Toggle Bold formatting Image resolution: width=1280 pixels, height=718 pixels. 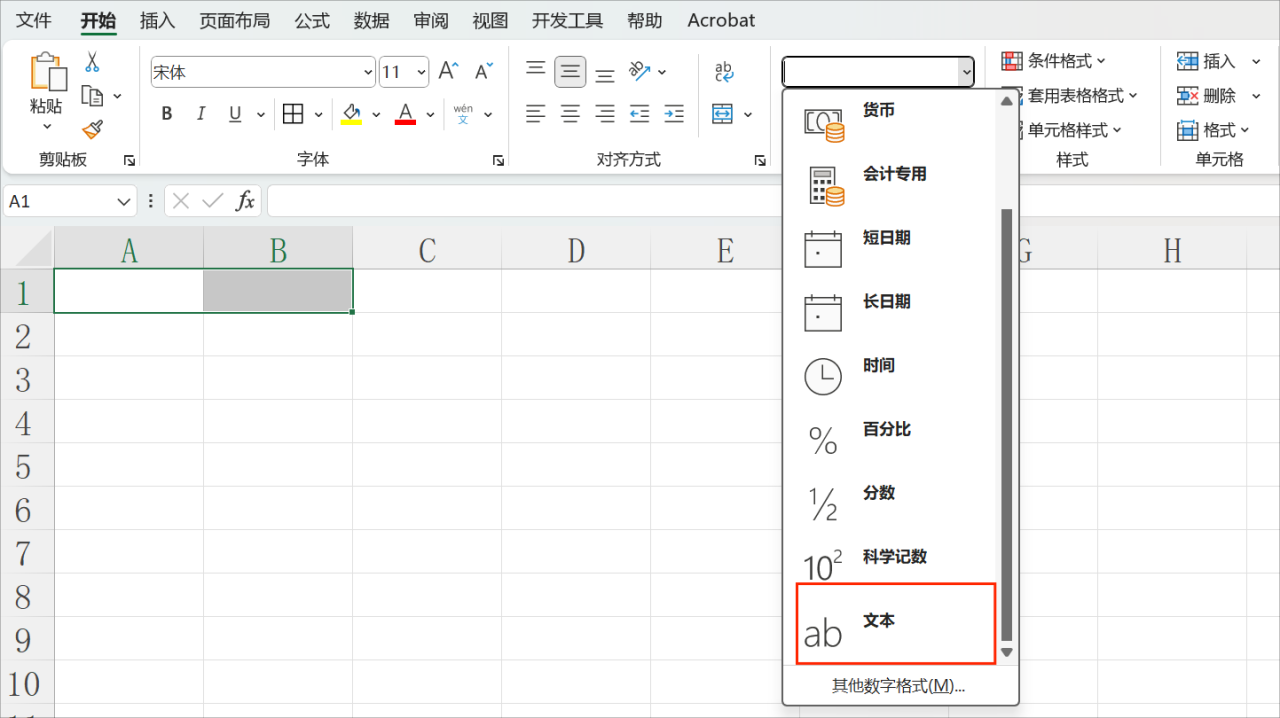pos(167,114)
